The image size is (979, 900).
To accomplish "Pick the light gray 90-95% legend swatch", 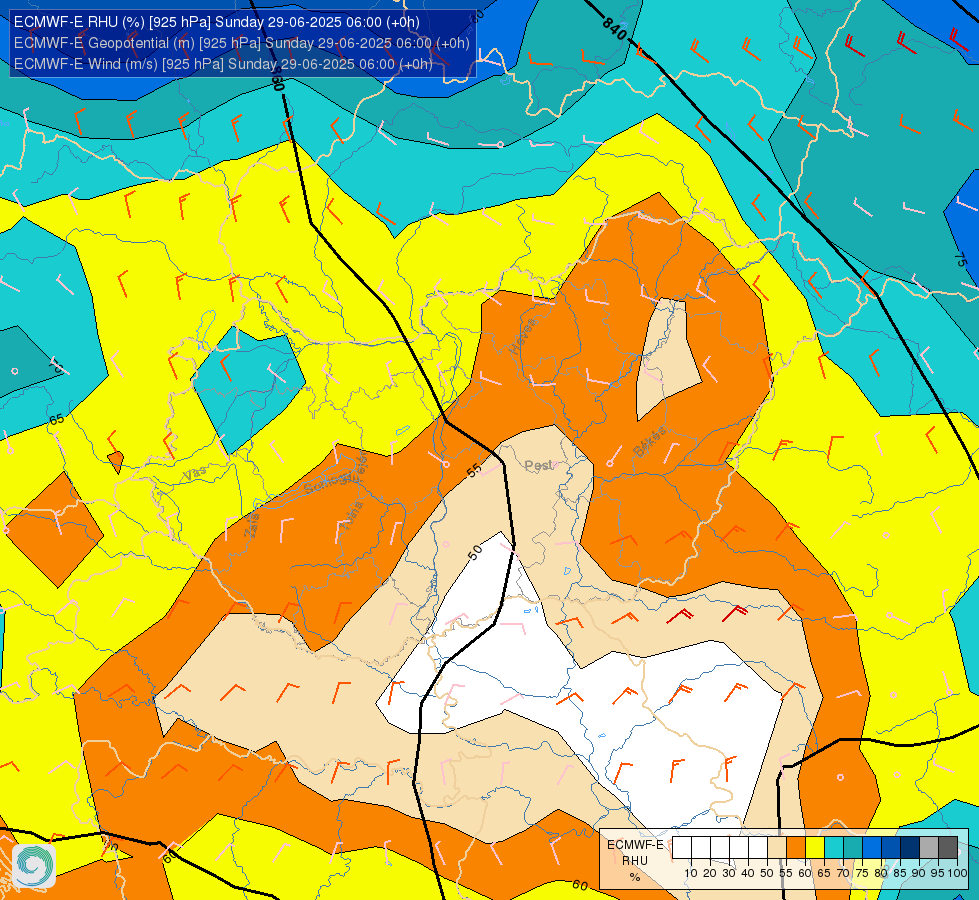I will point(929,848).
